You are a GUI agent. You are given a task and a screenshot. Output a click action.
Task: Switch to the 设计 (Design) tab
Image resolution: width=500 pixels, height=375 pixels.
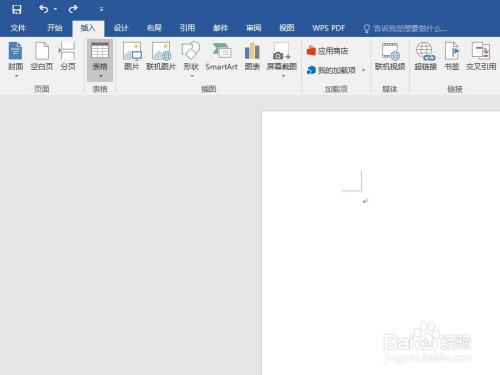pos(121,28)
